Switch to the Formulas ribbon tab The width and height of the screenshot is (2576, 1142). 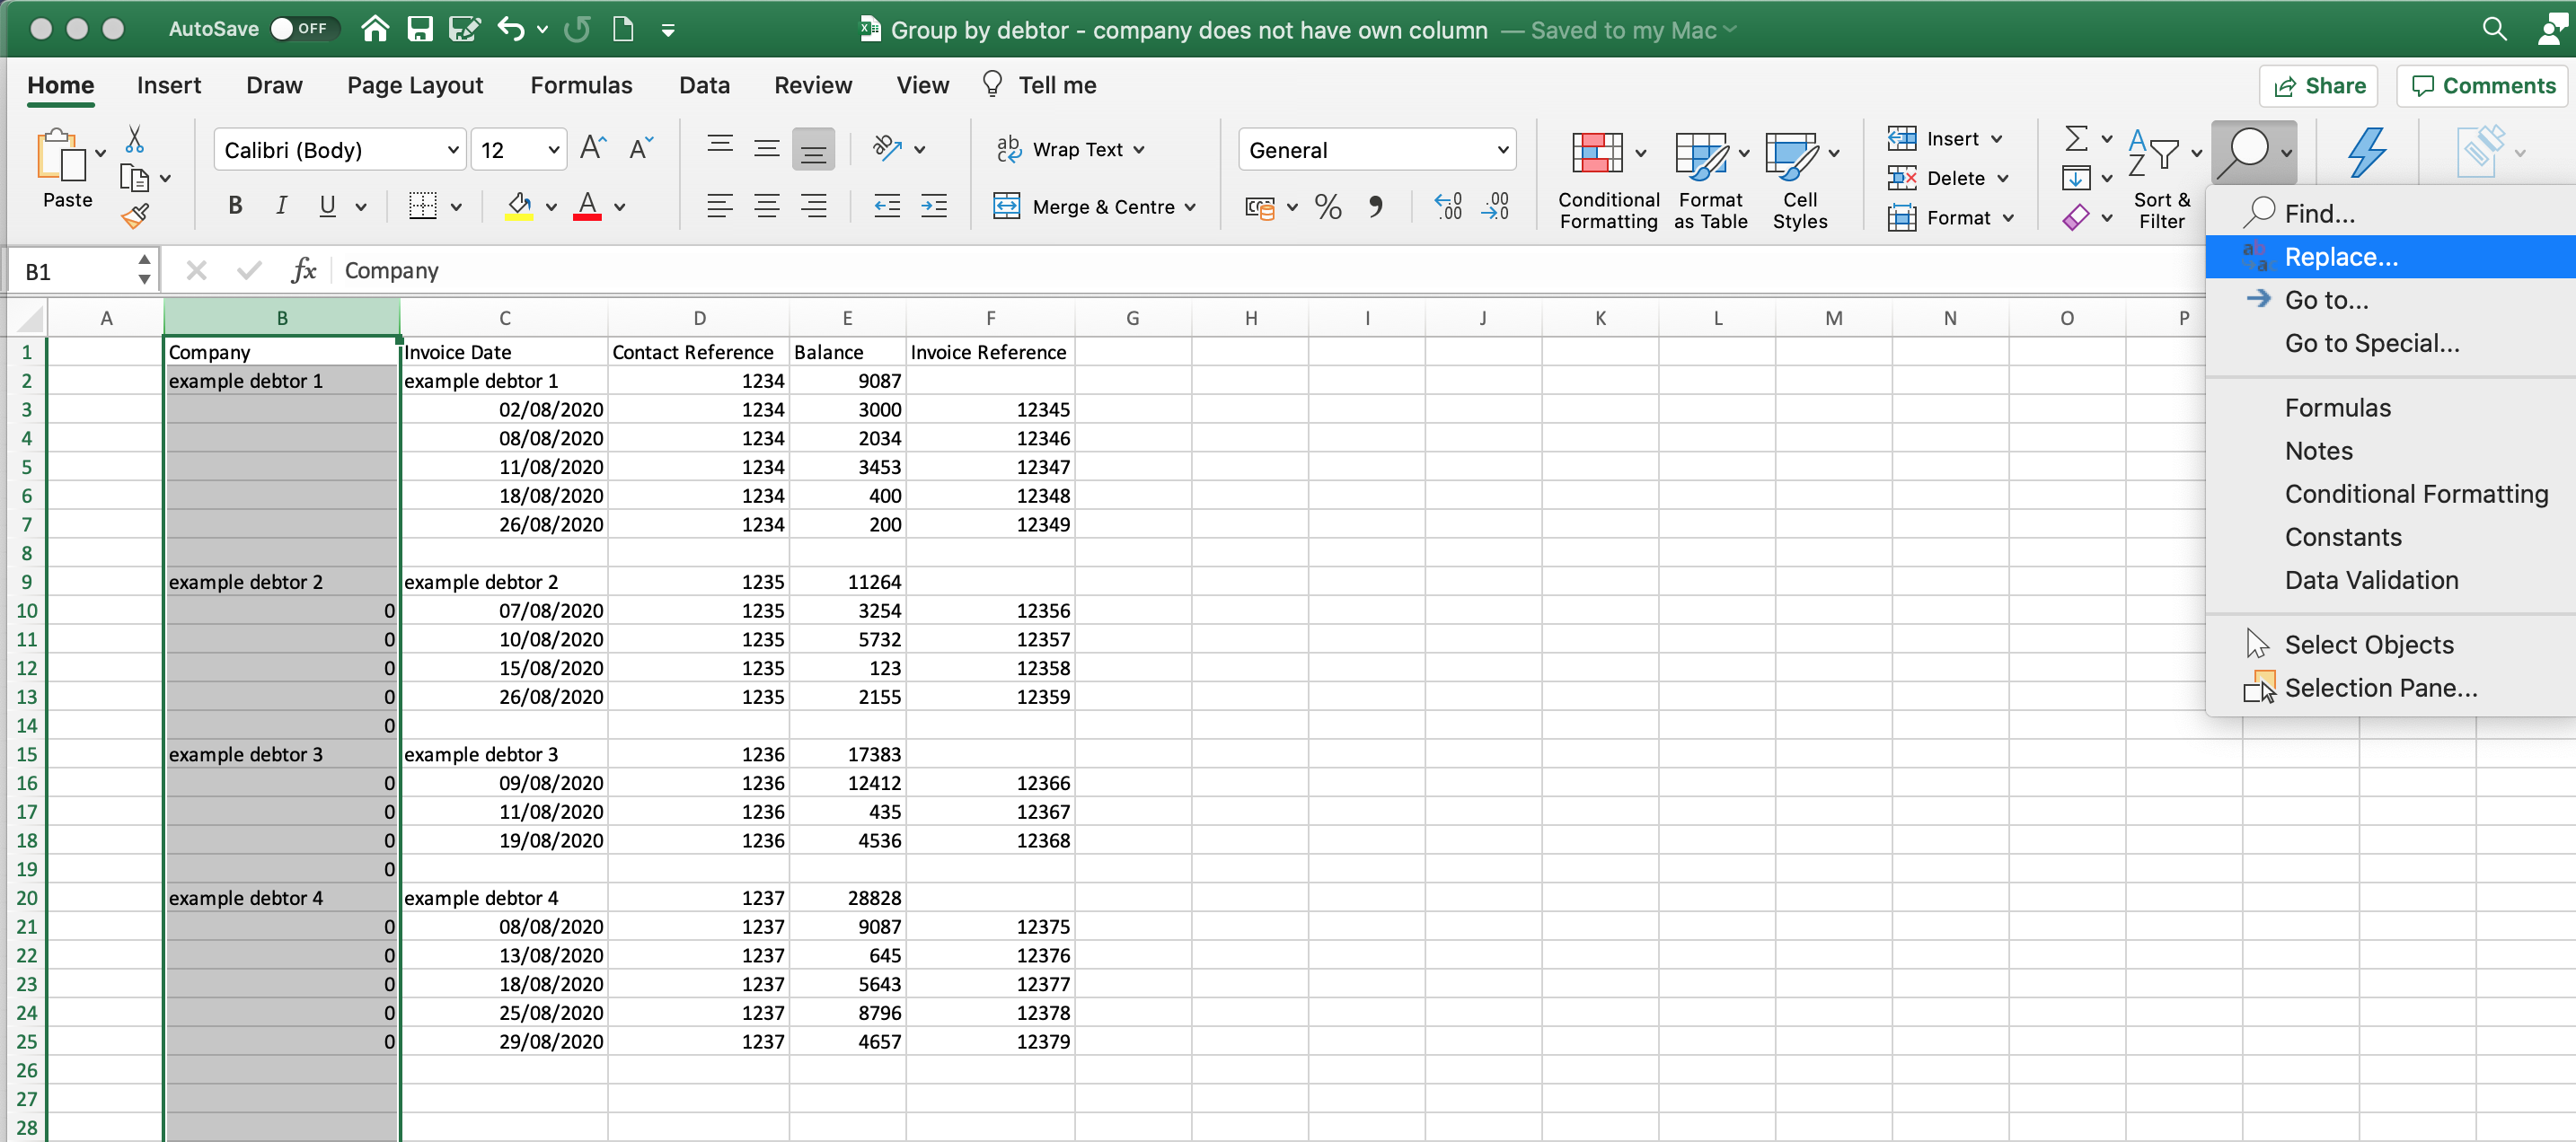pos(581,86)
